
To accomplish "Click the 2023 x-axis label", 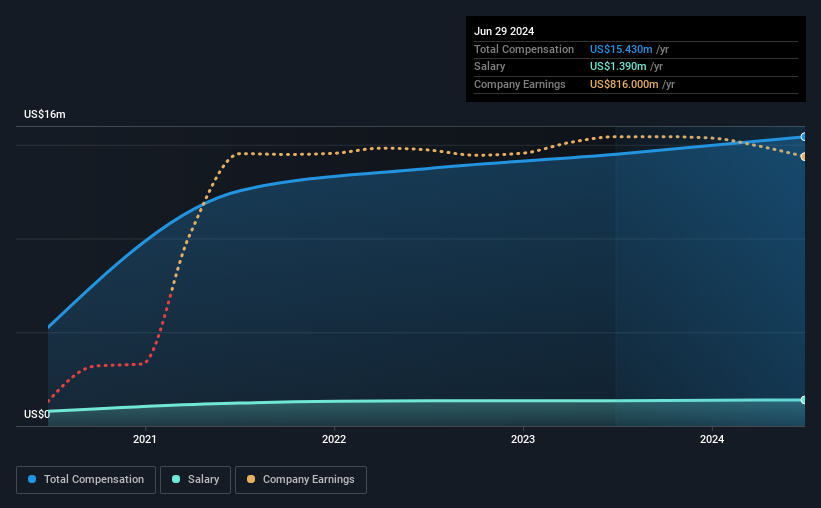I will click(x=523, y=439).
